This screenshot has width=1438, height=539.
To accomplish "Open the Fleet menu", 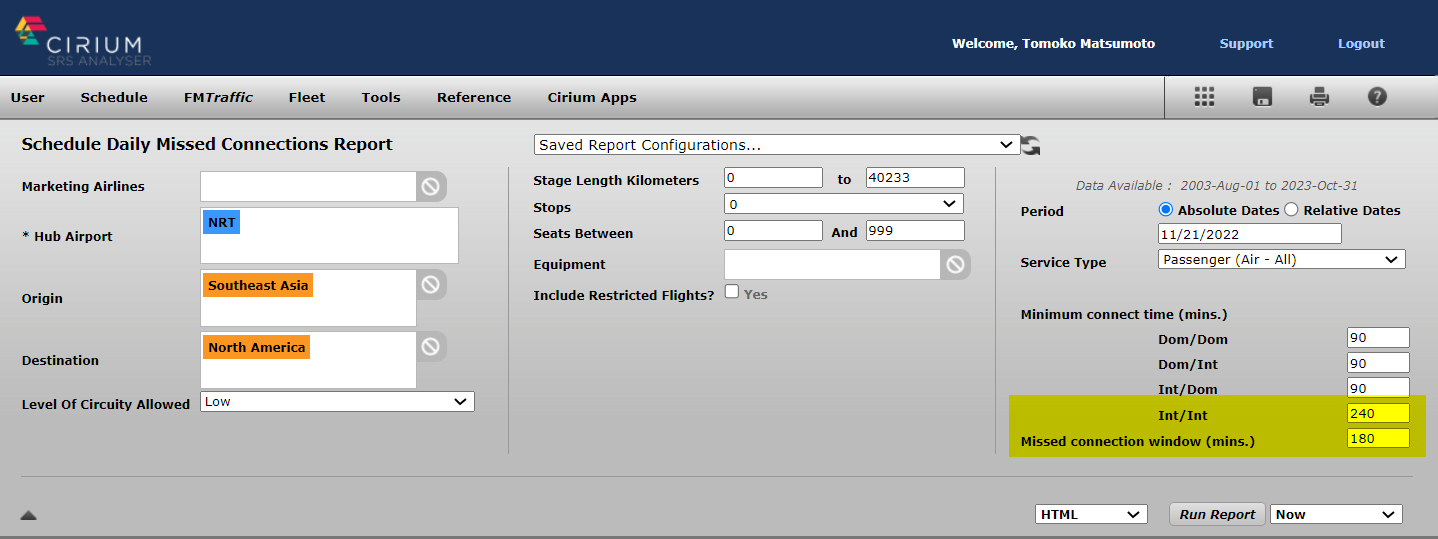I will click(x=307, y=97).
